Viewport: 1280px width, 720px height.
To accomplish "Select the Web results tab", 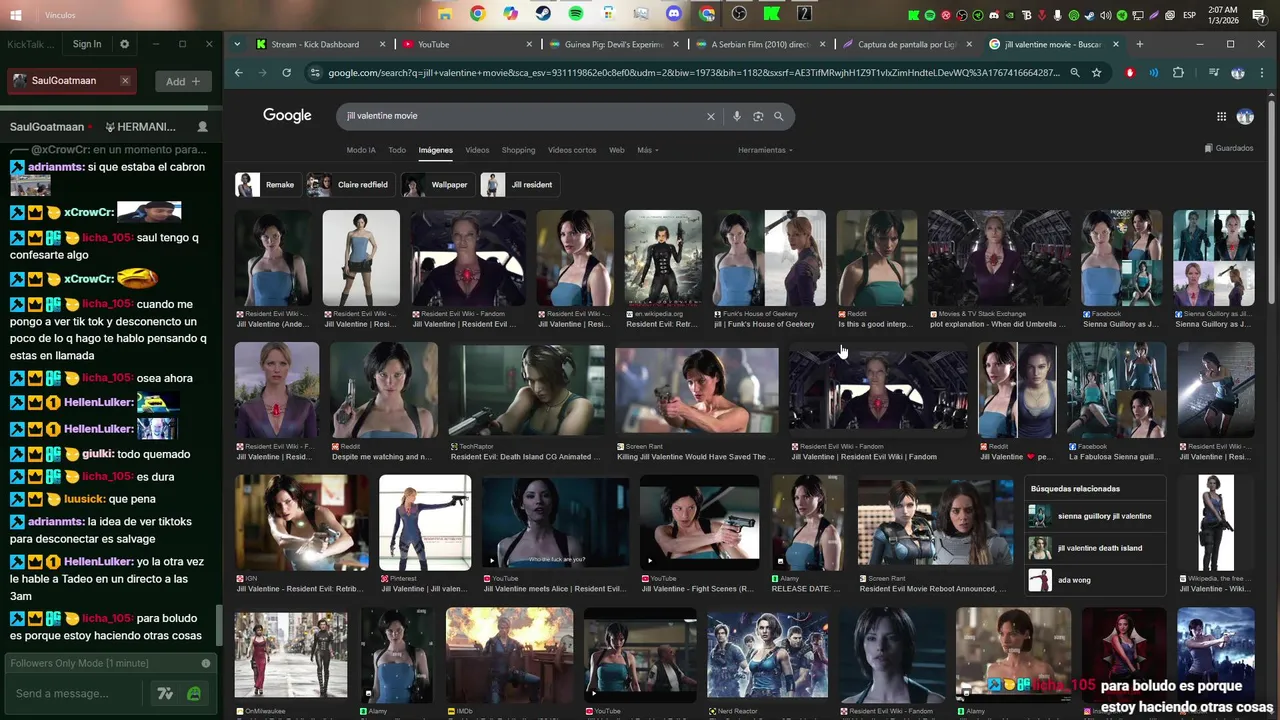I will coord(617,150).
